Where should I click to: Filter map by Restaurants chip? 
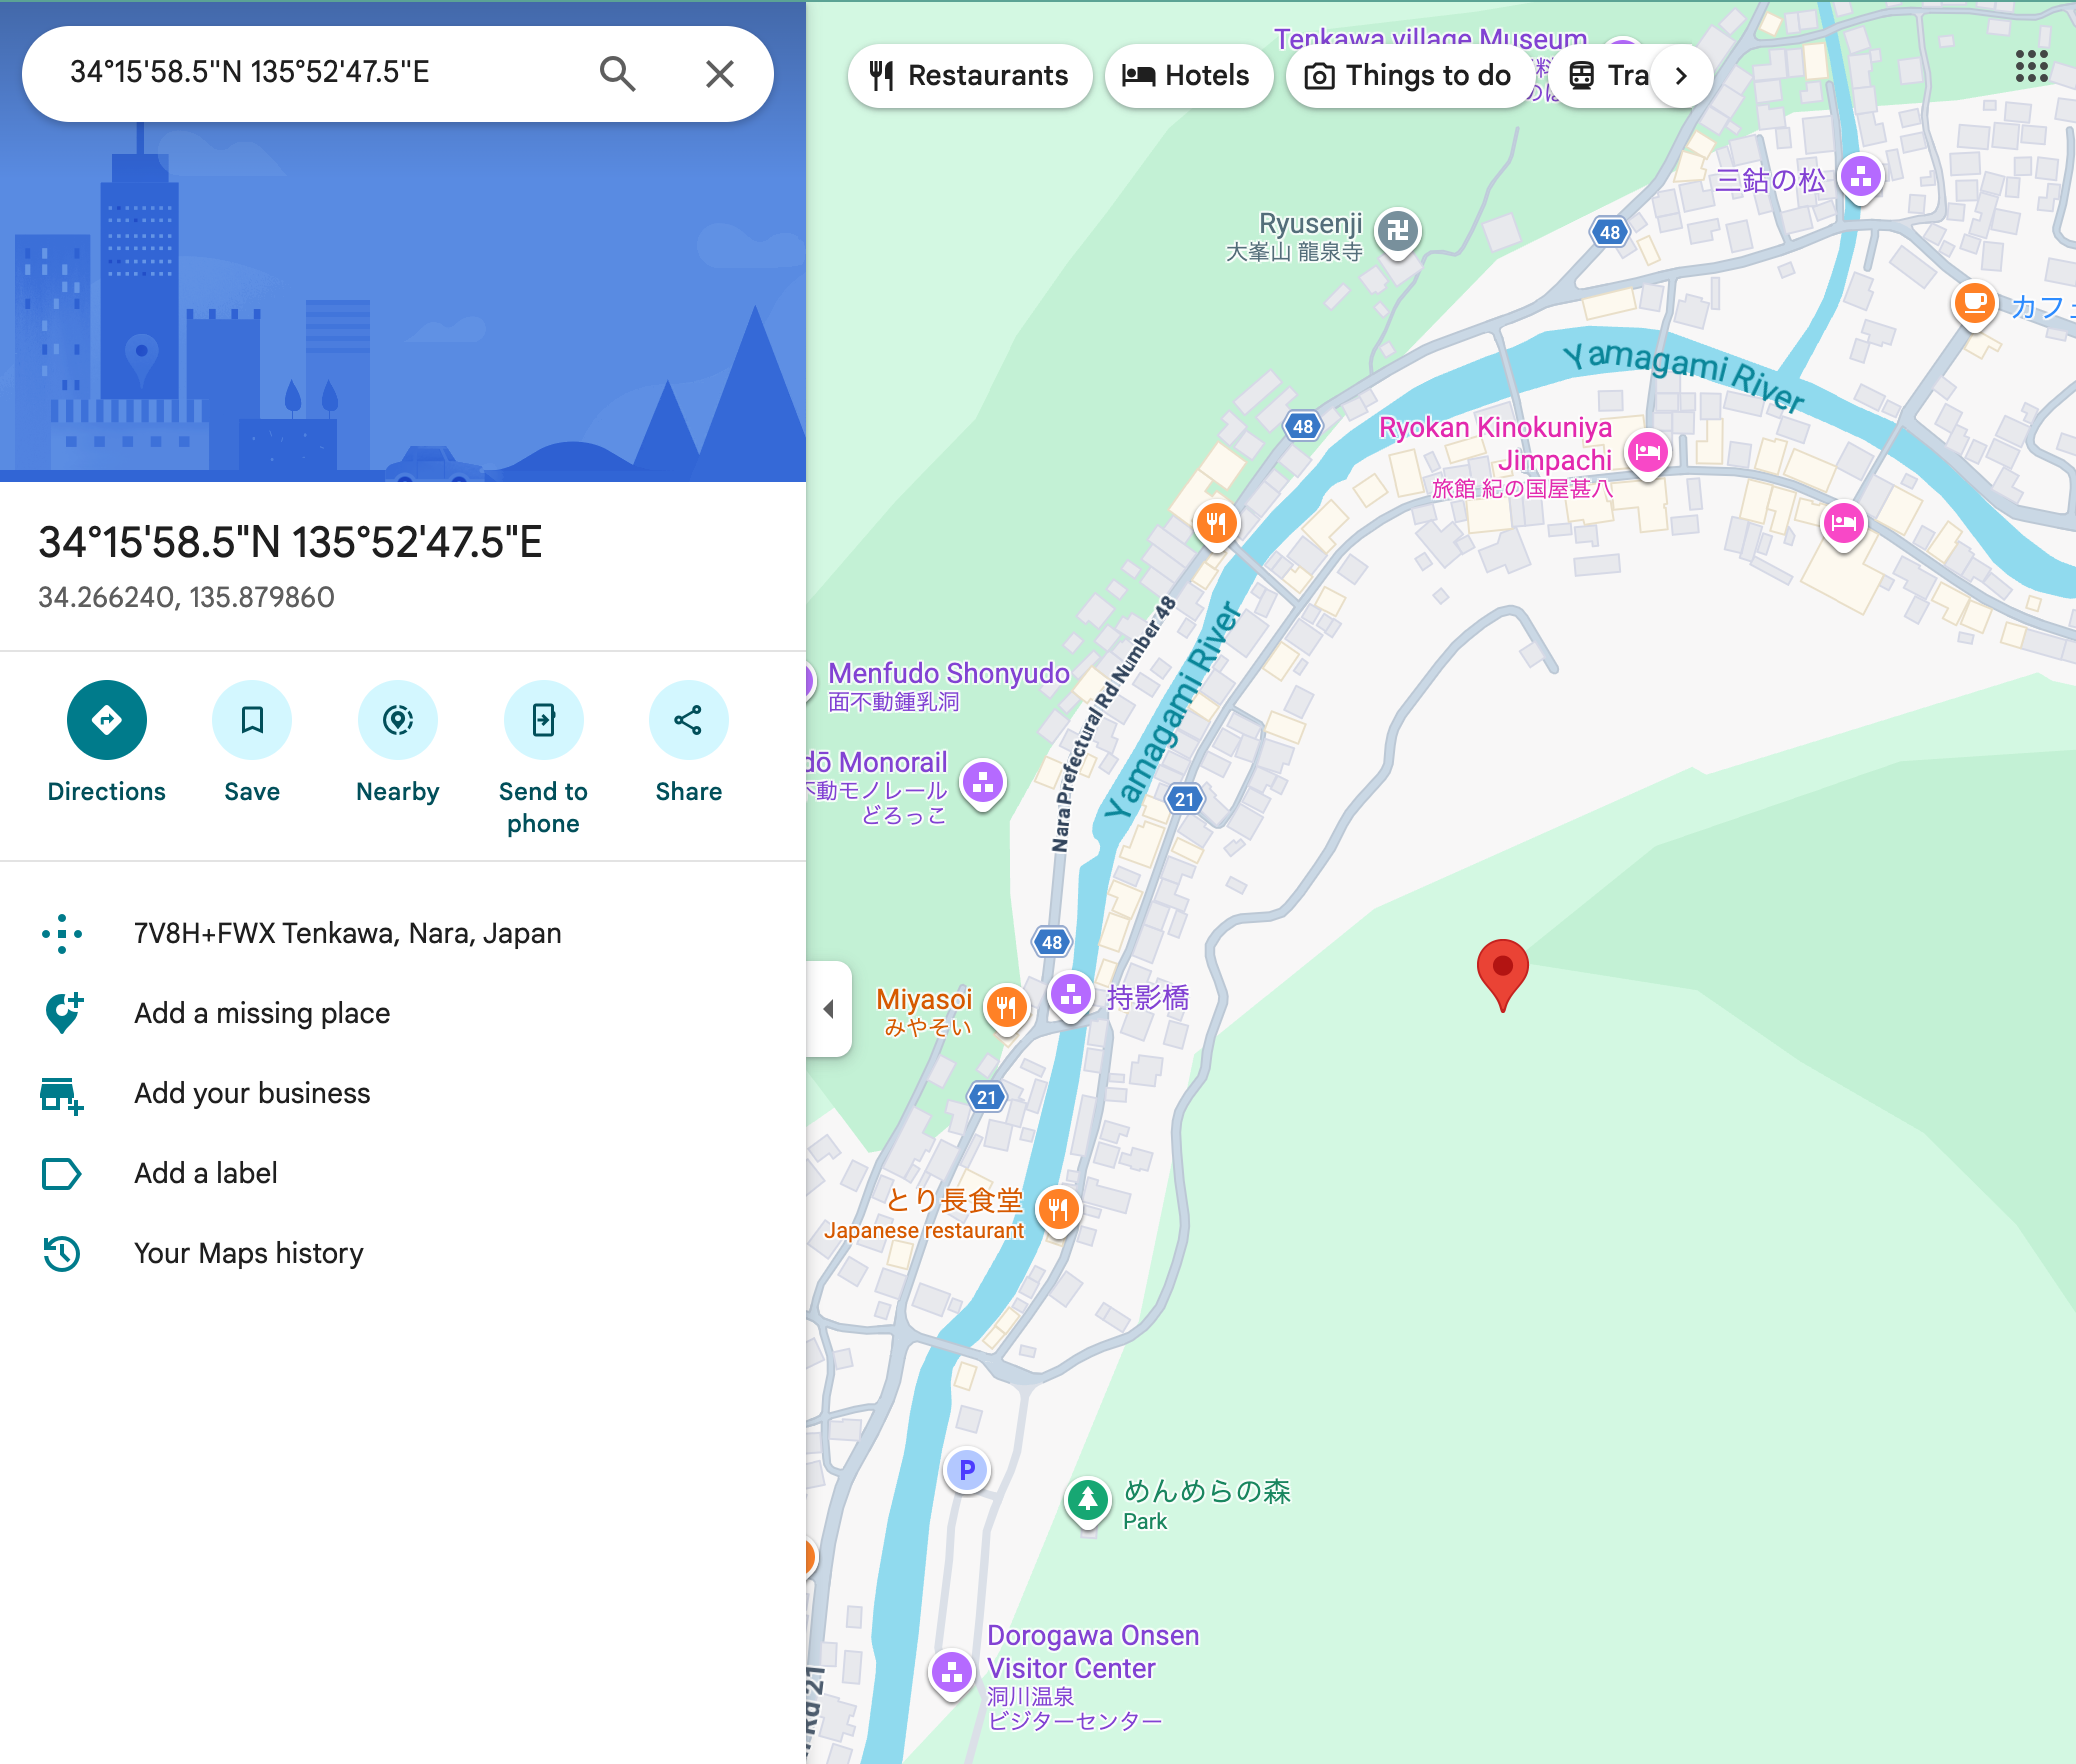(x=969, y=76)
